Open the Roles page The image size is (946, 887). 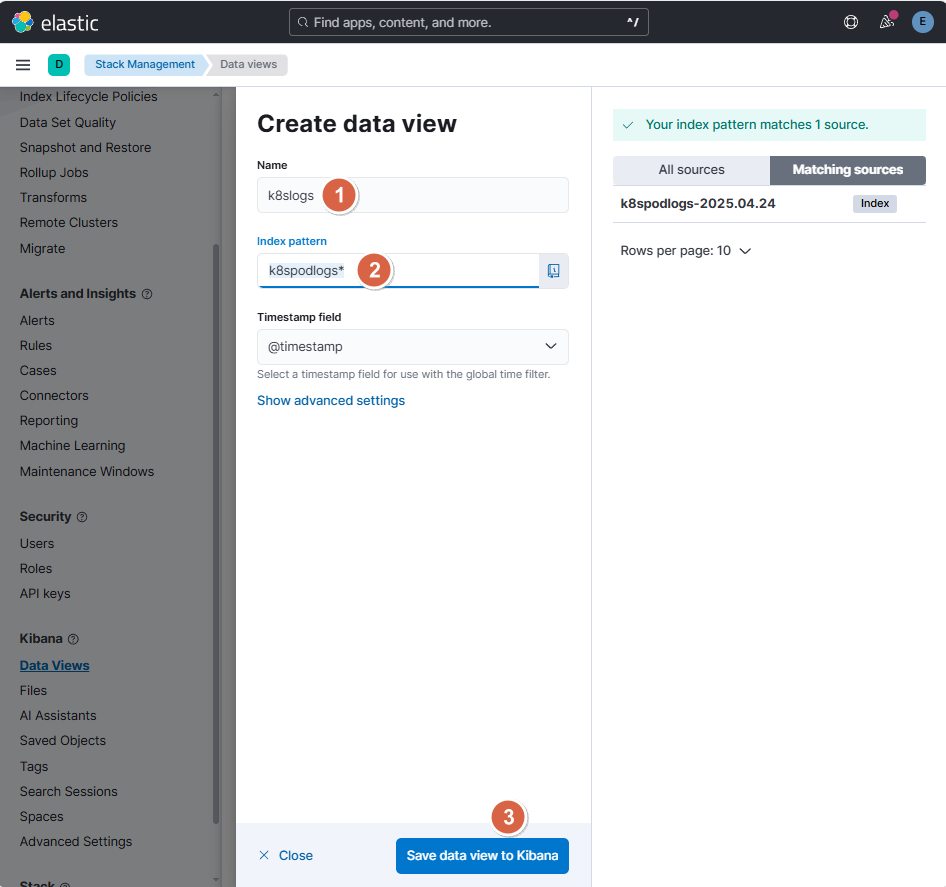tap(36, 569)
